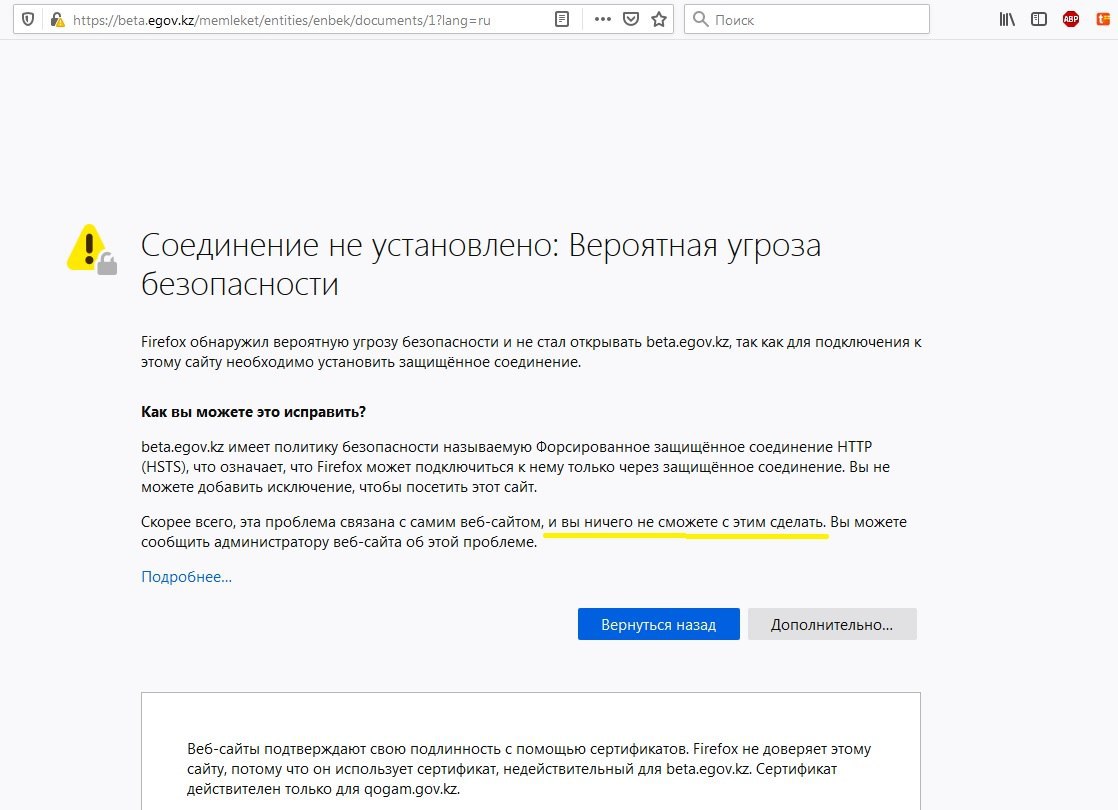Click the Вернуться назад button
Screen dimensions: 1118x810
point(659,624)
